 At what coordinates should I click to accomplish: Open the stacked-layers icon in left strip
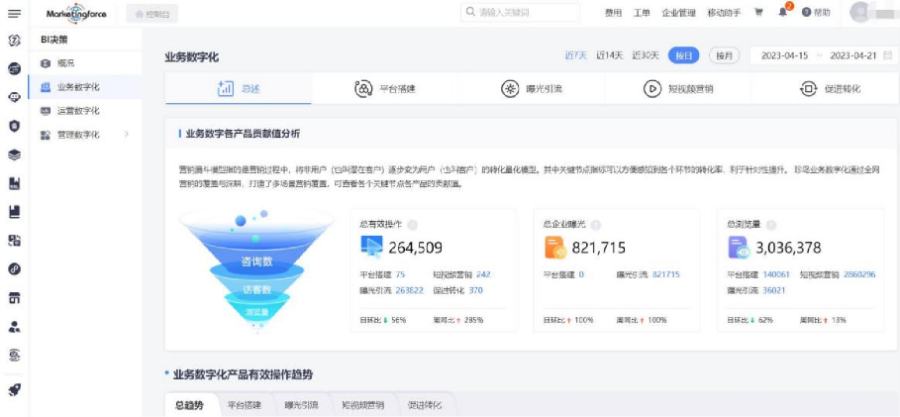[15, 154]
